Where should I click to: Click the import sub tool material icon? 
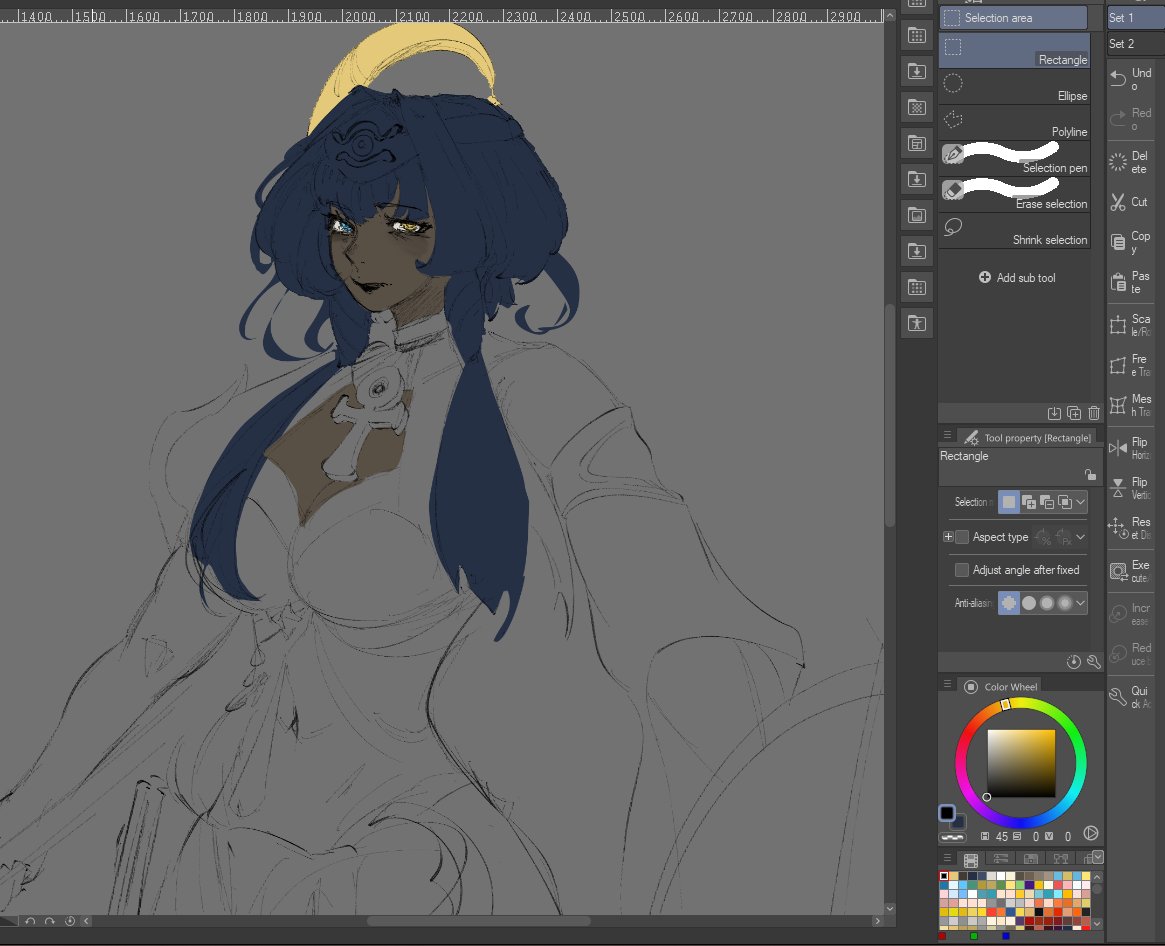[1054, 412]
